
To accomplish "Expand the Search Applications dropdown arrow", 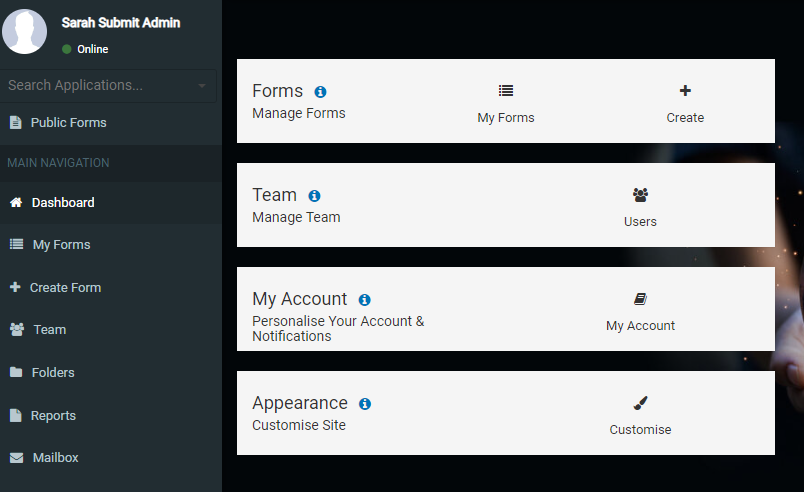I will tap(202, 86).
